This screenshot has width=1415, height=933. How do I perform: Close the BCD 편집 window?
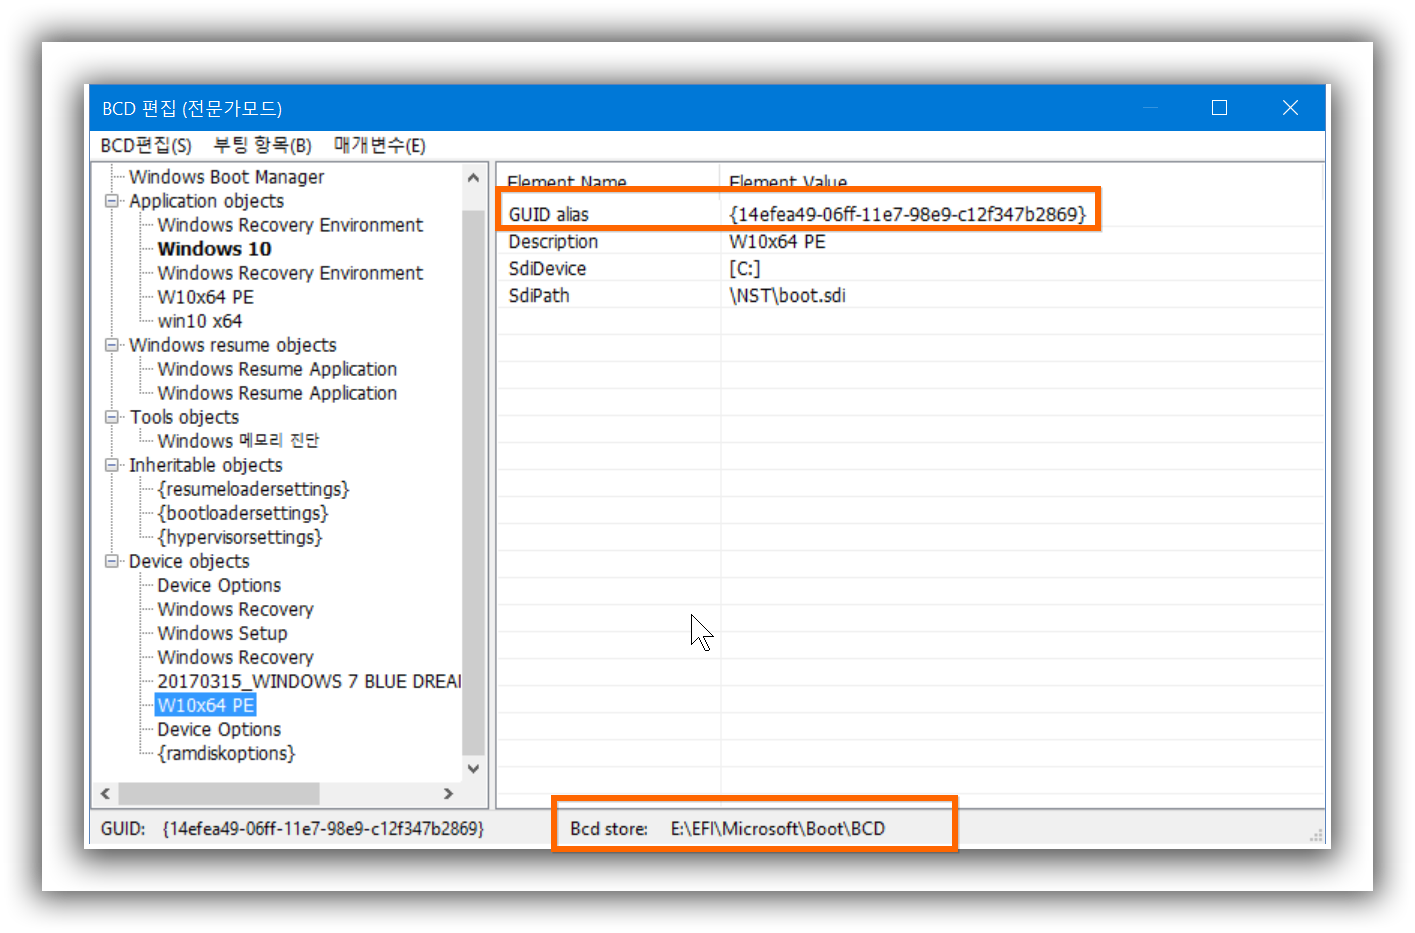(1290, 108)
